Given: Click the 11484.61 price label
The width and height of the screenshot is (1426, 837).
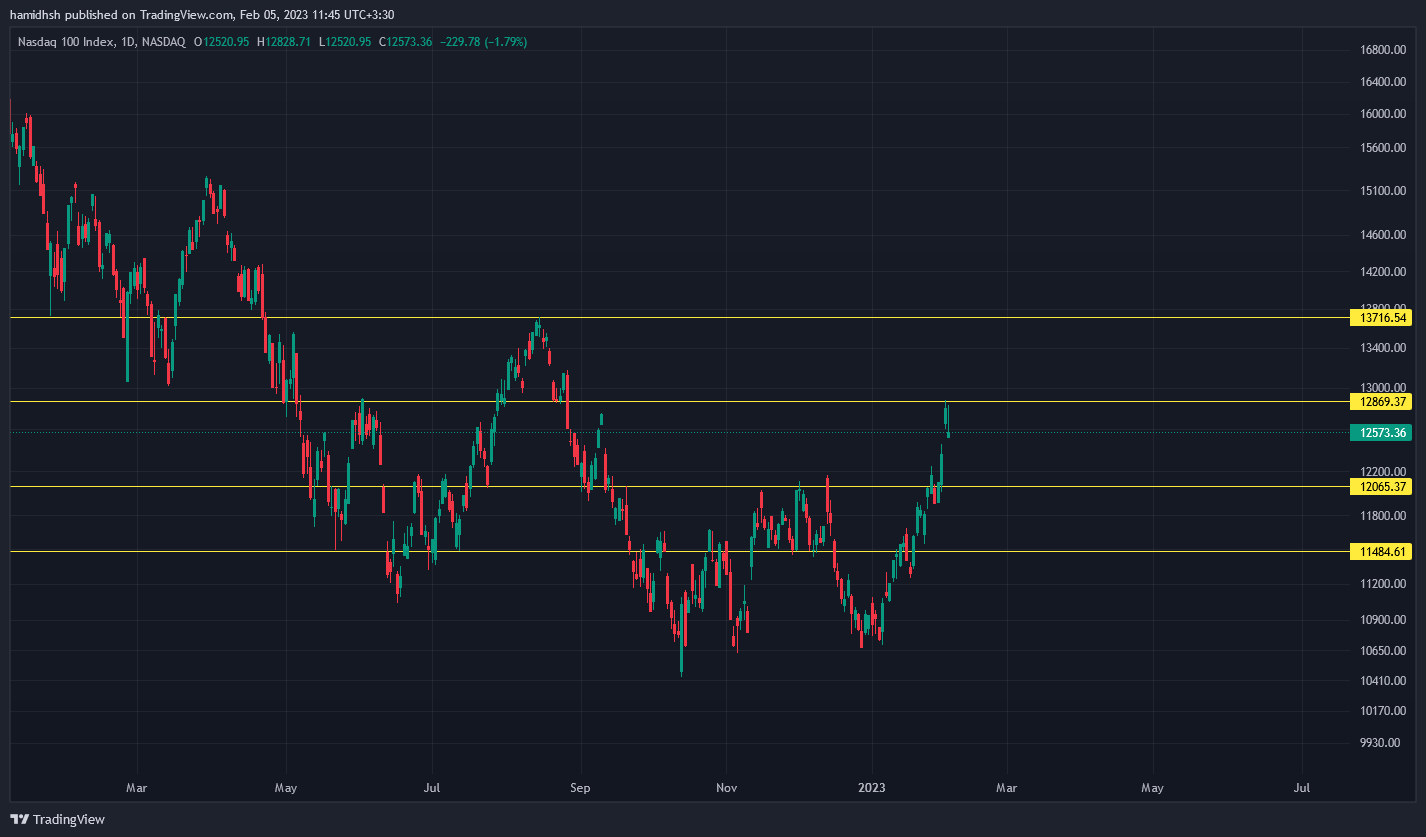Looking at the screenshot, I should coord(1381,552).
